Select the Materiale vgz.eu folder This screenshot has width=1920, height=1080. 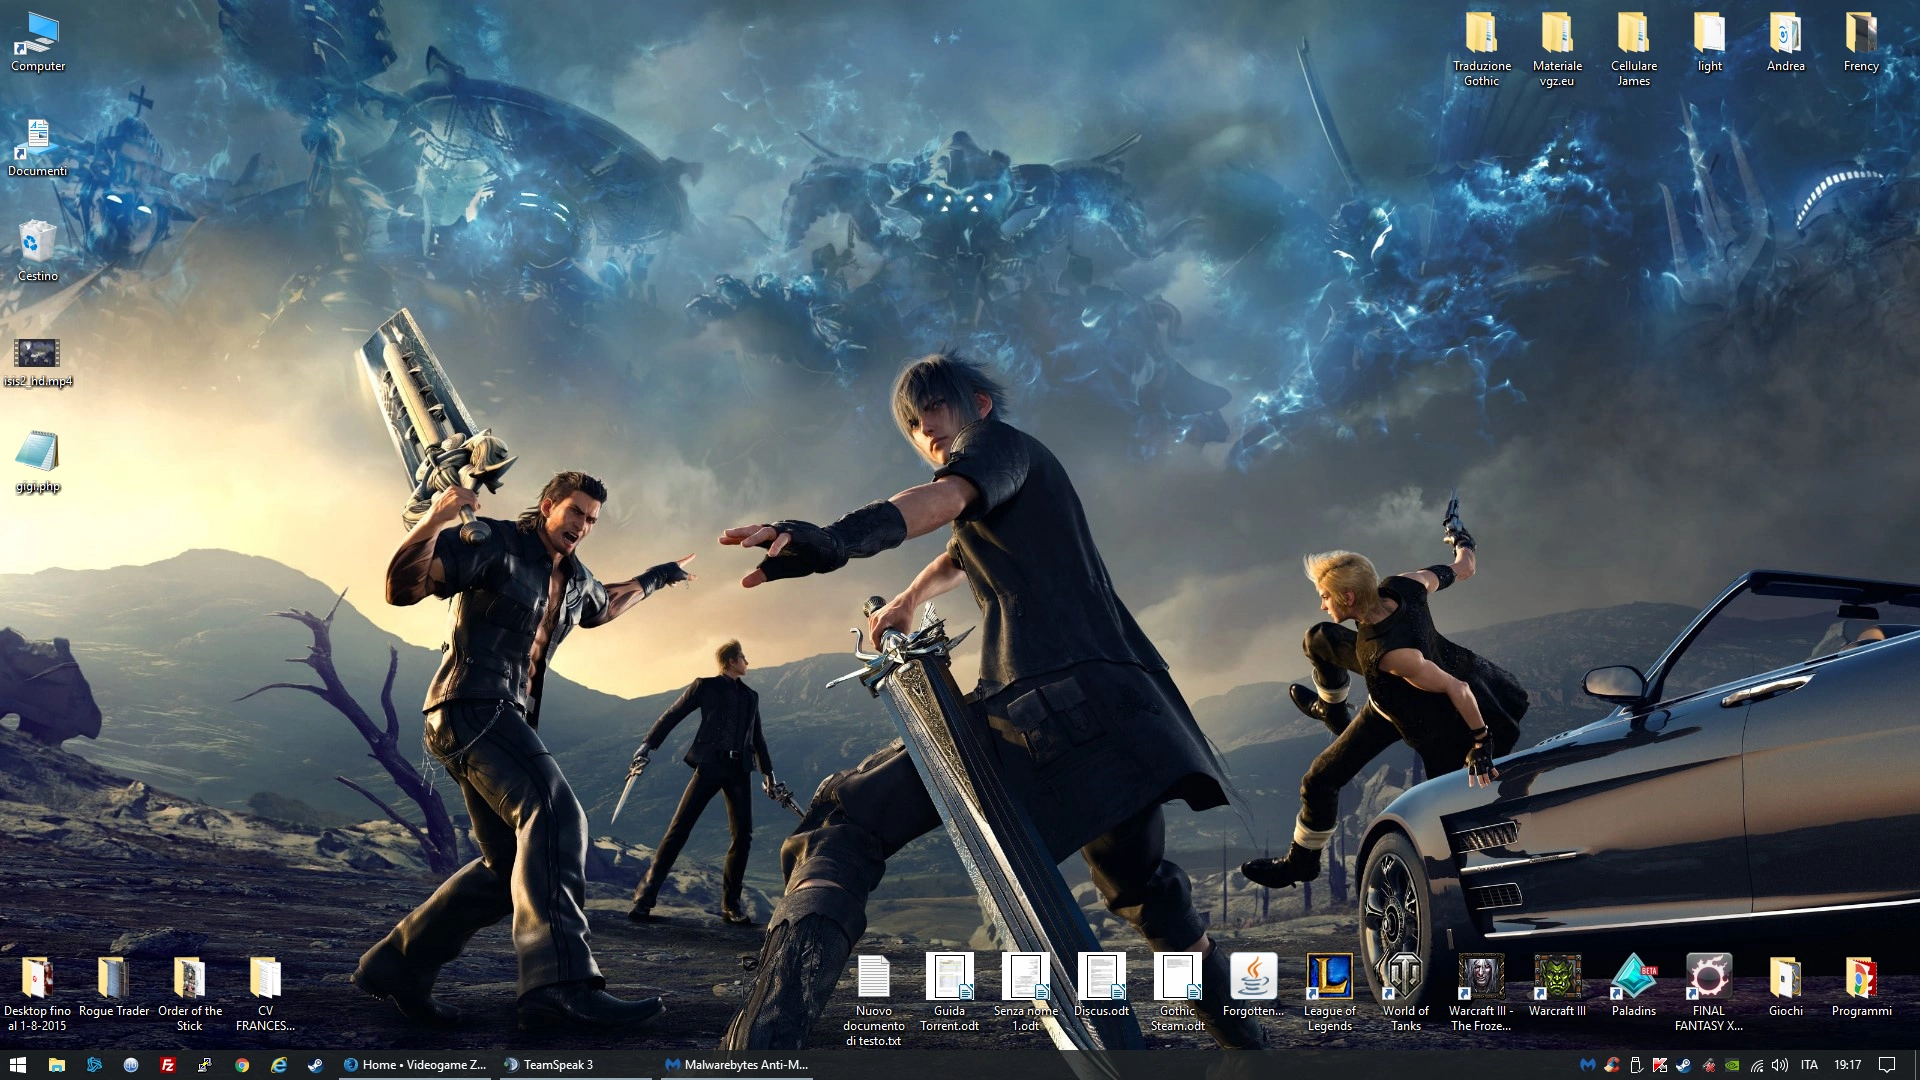pyautogui.click(x=1557, y=49)
